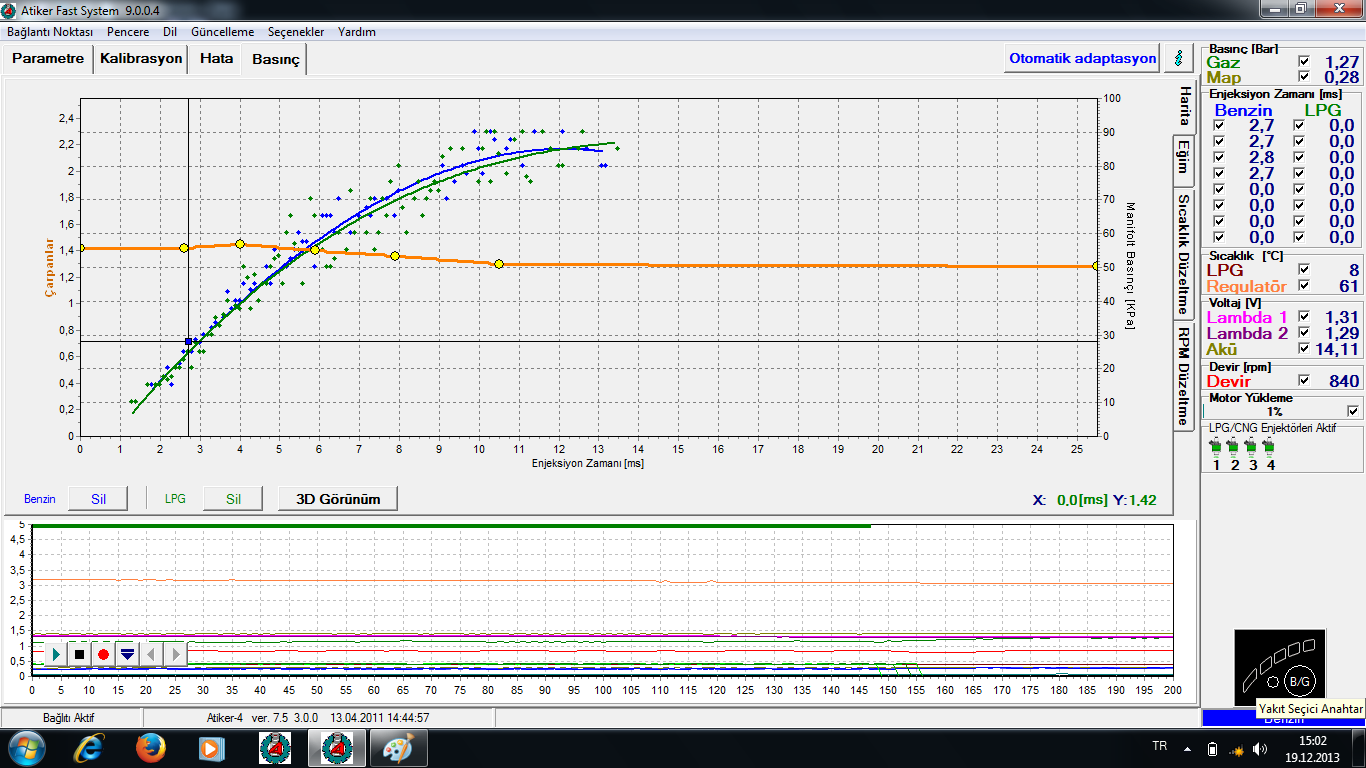Screen dimensions: 1366x768
Task: Toggle the Motor Yükleme checkbox
Action: pyautogui.click(x=1353, y=410)
